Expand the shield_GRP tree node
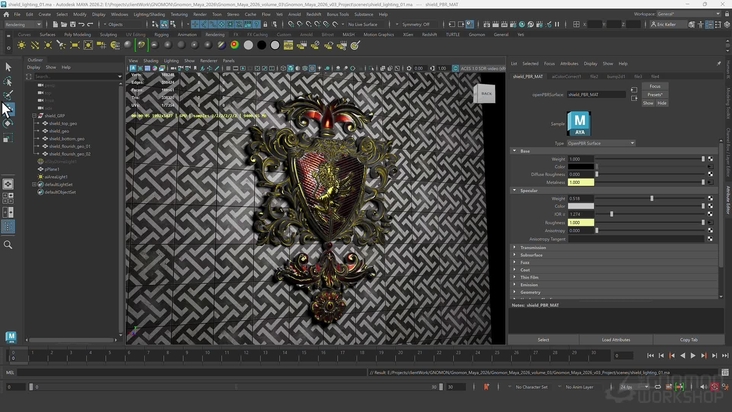 point(36,115)
